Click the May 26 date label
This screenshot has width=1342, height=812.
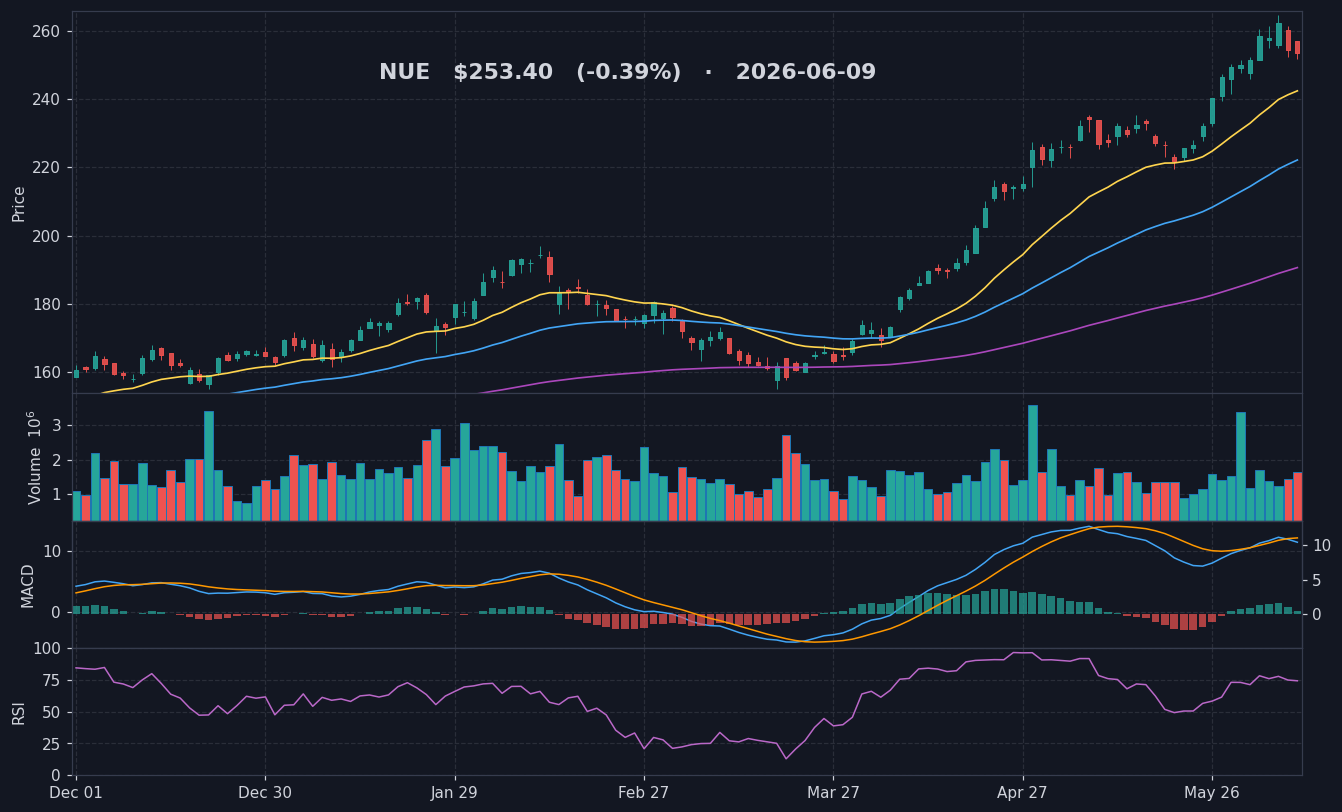pyautogui.click(x=1212, y=793)
